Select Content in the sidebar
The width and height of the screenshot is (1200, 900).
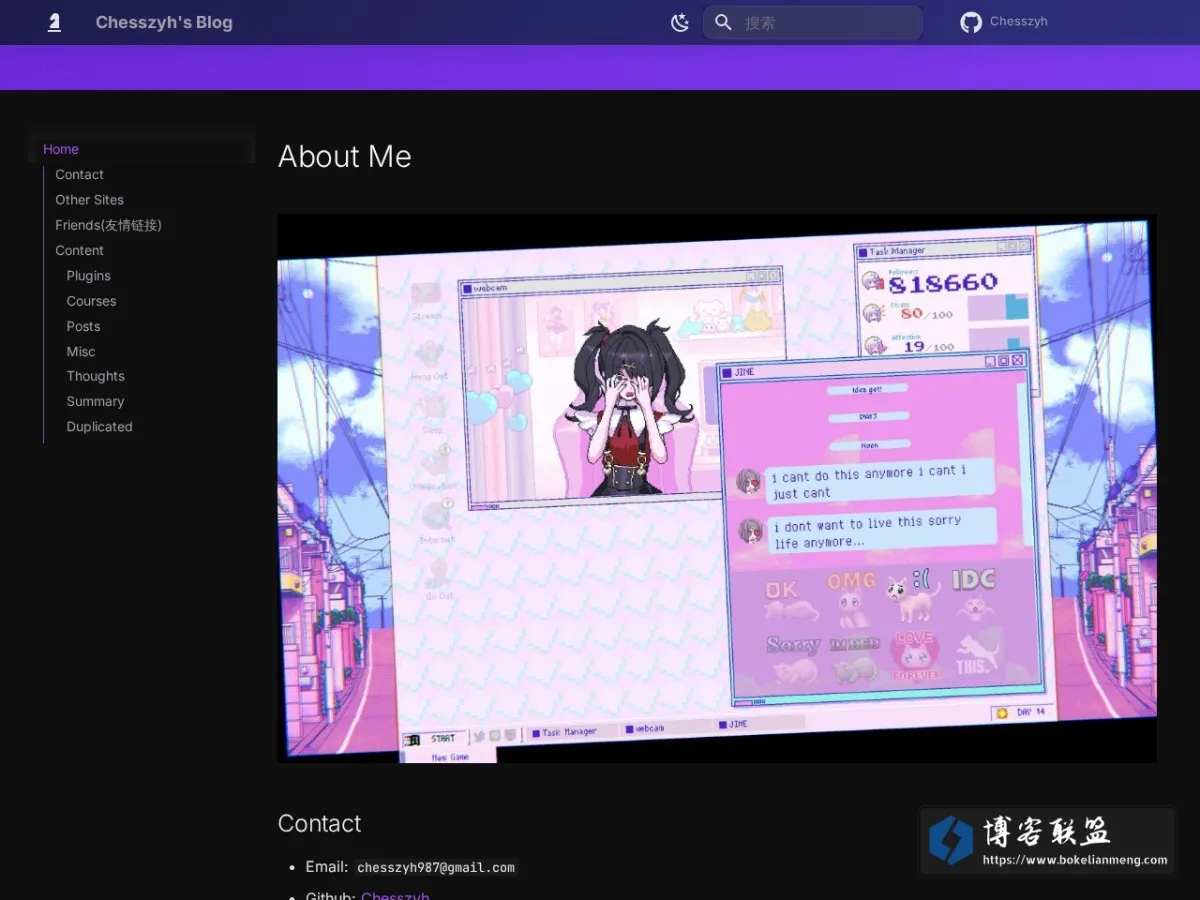pos(79,250)
